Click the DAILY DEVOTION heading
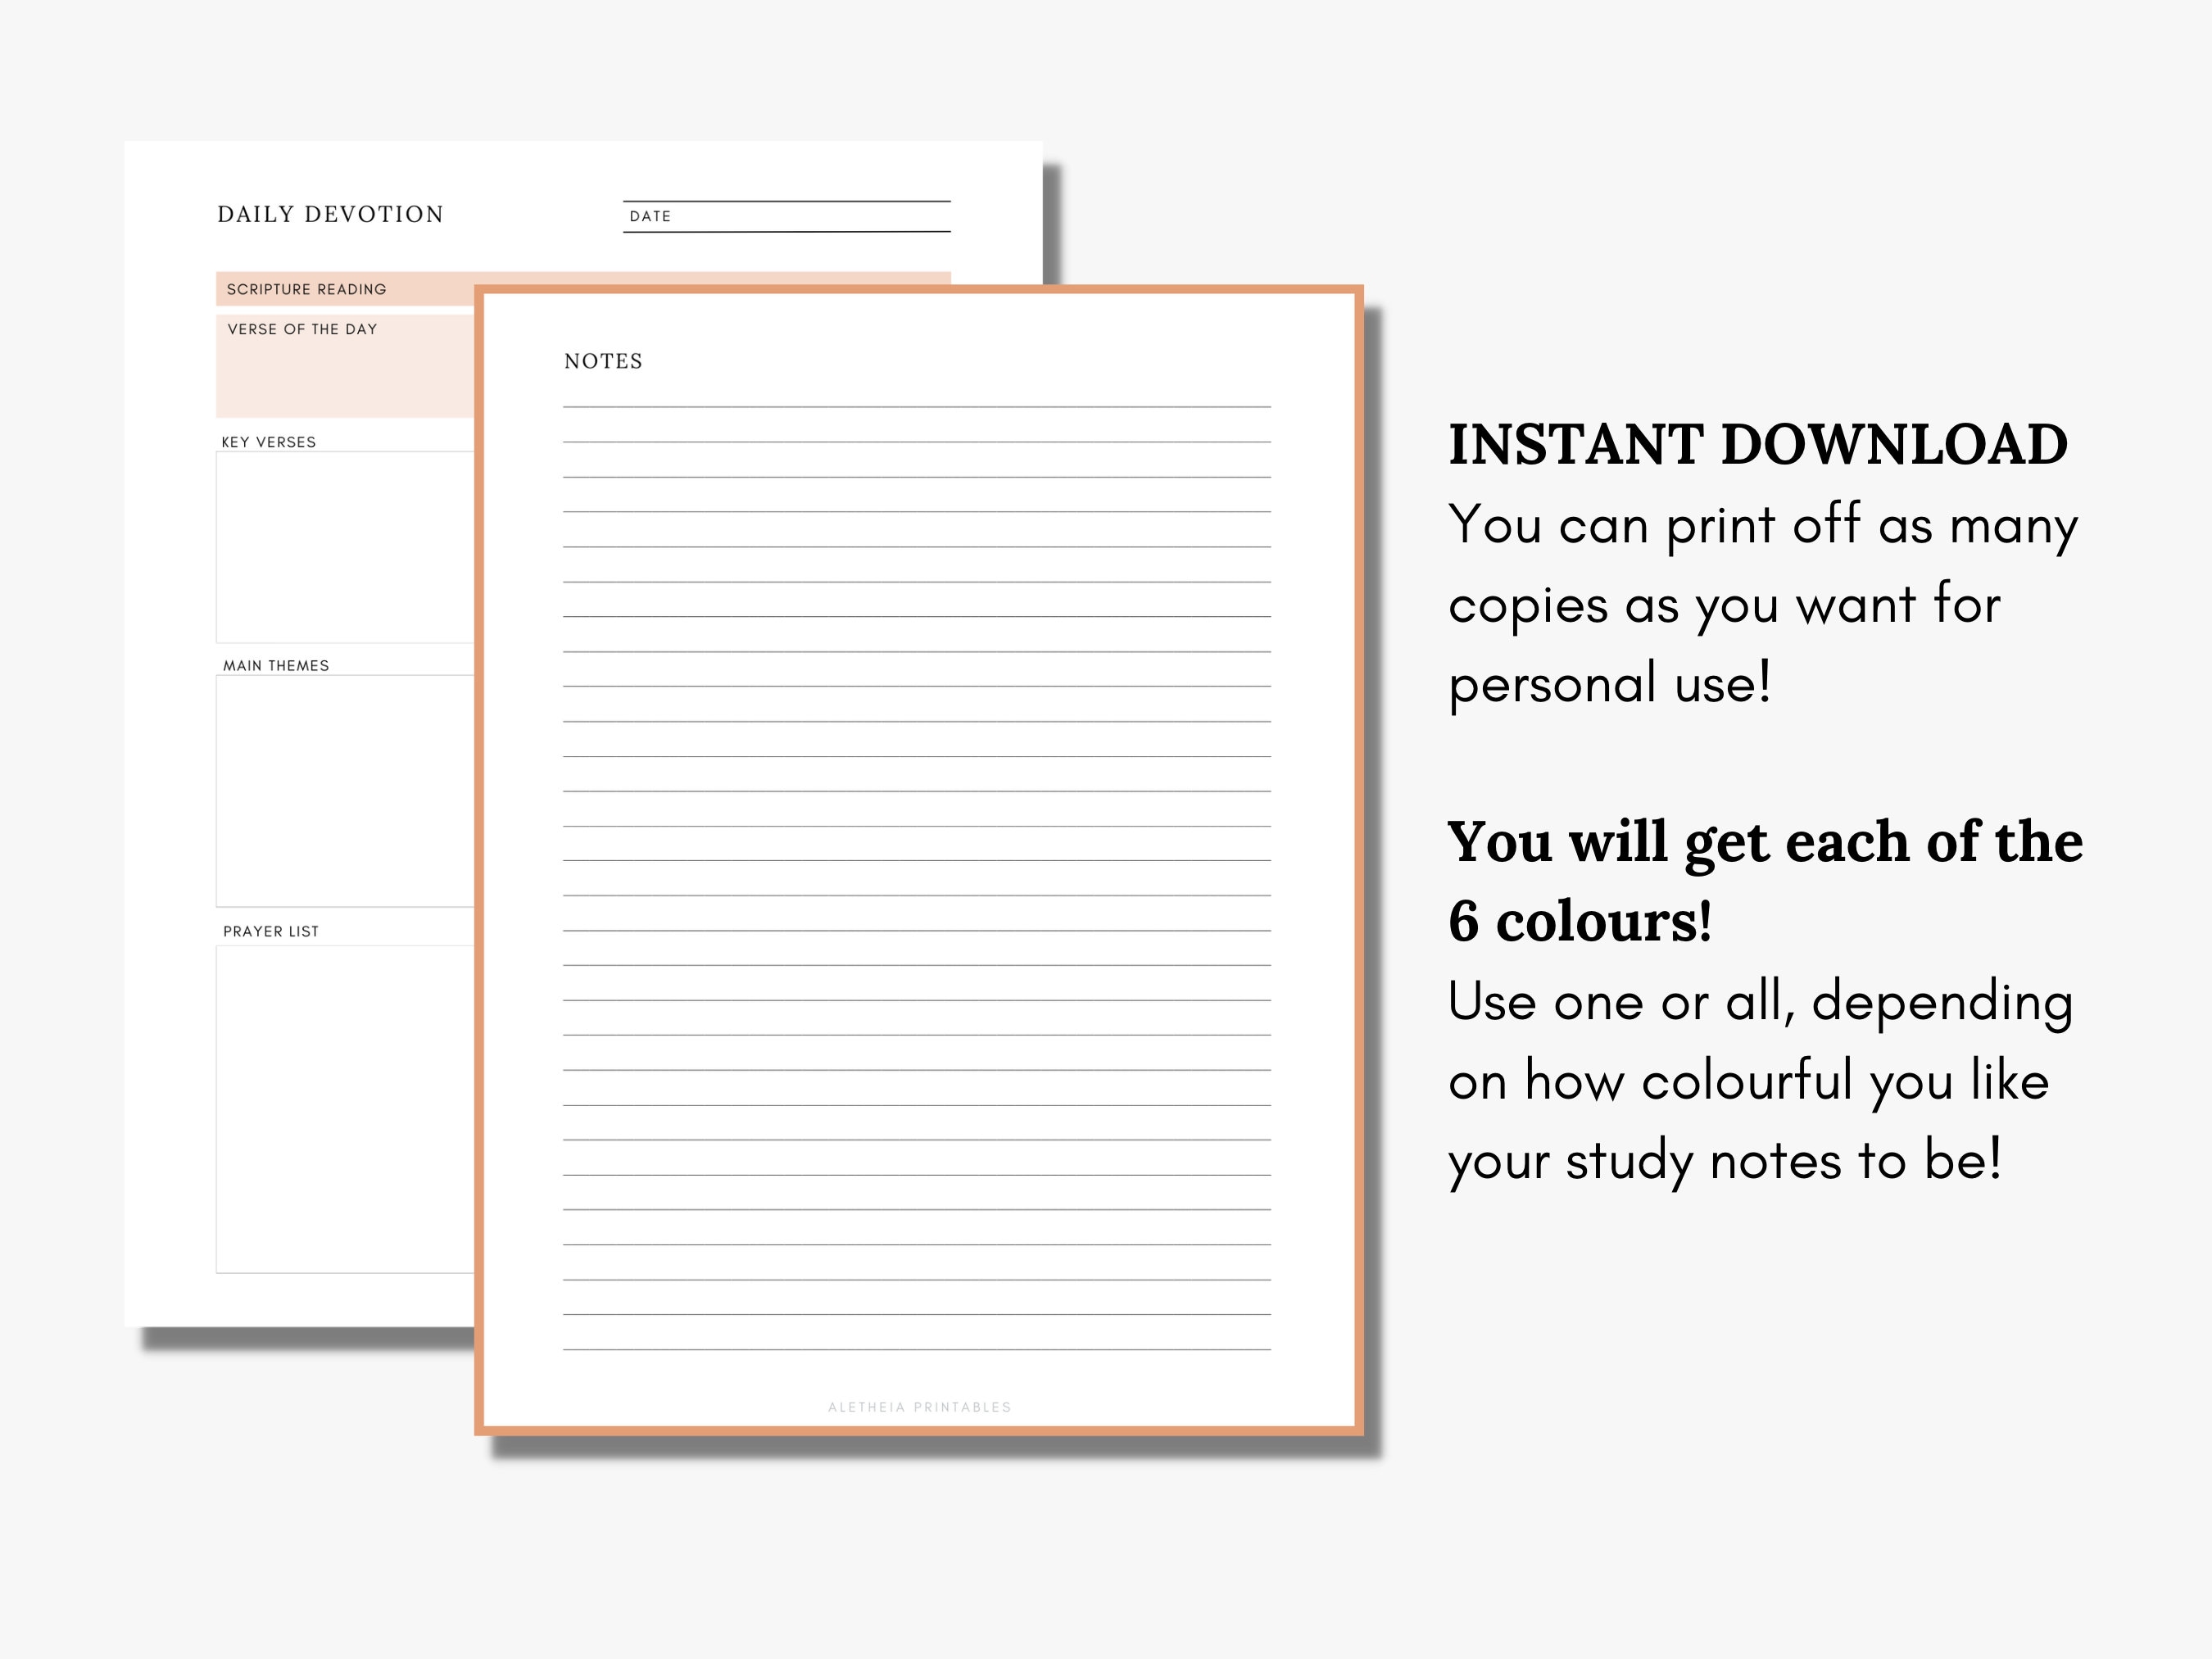This screenshot has height=1659, width=2212. coord(330,214)
